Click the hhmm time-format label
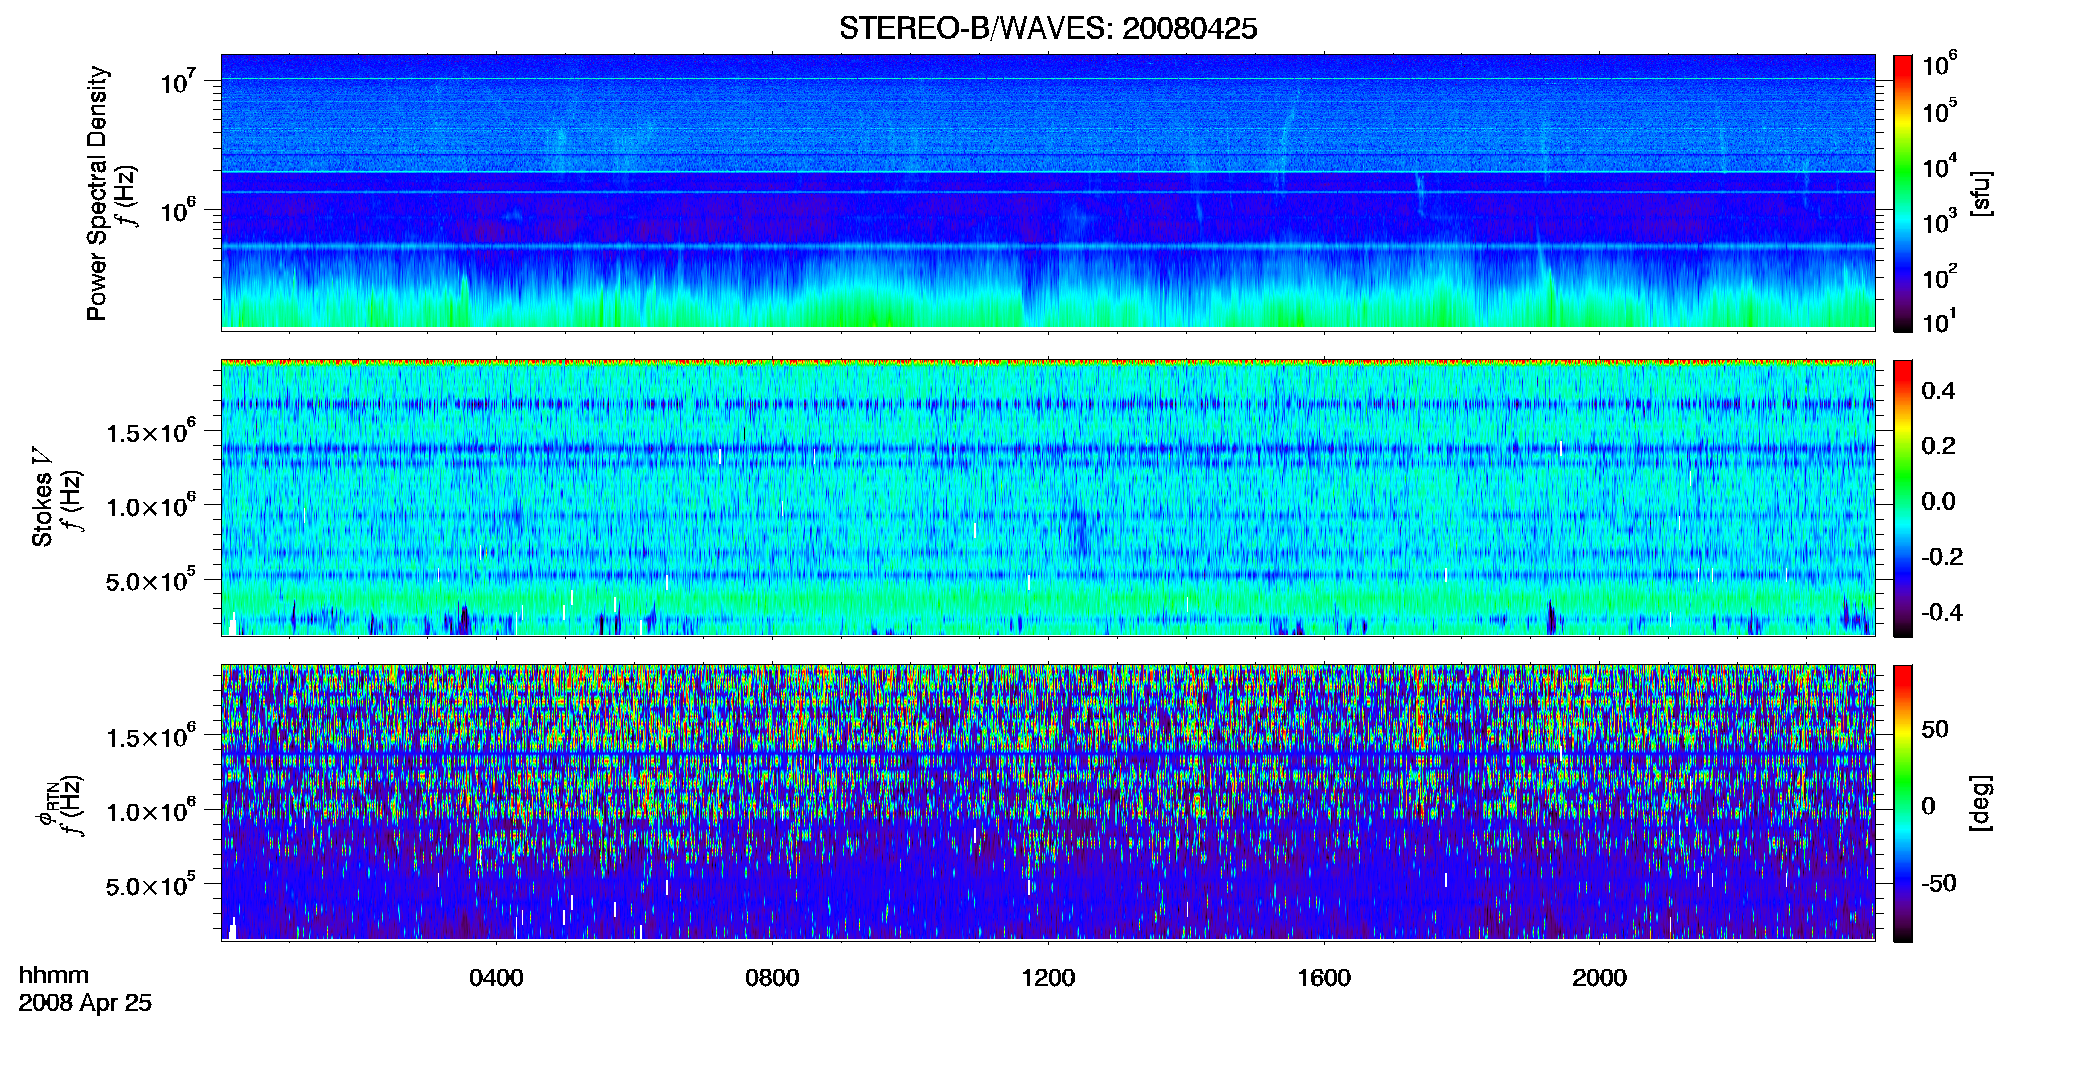Screen dimensions: 2096x1080 54,976
